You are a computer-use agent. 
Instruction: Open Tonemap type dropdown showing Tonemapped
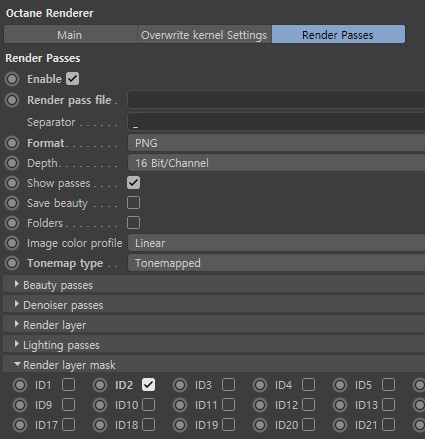pos(276,263)
